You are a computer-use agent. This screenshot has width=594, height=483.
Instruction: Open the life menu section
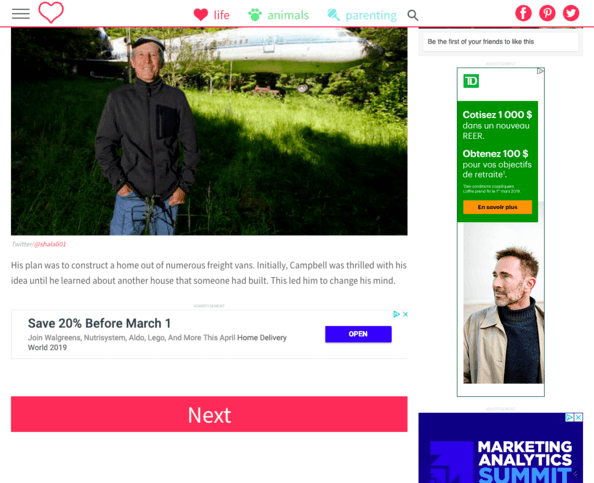pos(222,15)
